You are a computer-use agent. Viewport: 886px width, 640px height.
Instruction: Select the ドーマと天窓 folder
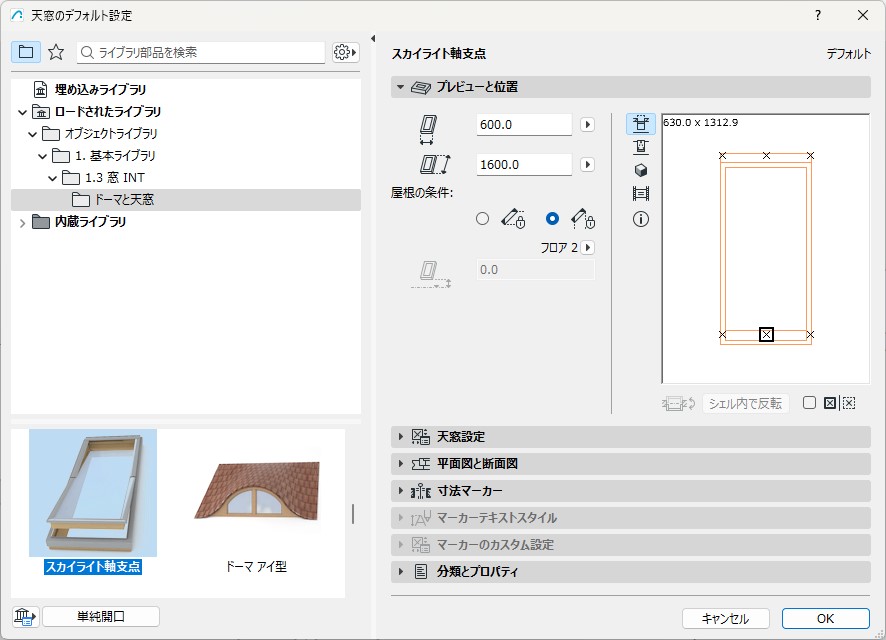click(124, 200)
